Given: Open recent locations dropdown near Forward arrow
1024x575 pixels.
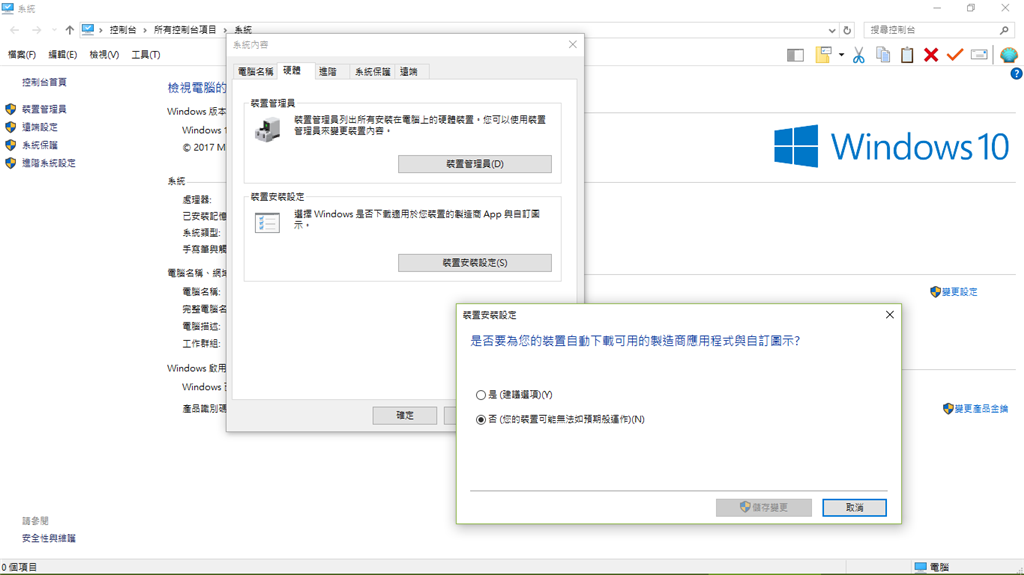Looking at the screenshot, I should 54,30.
